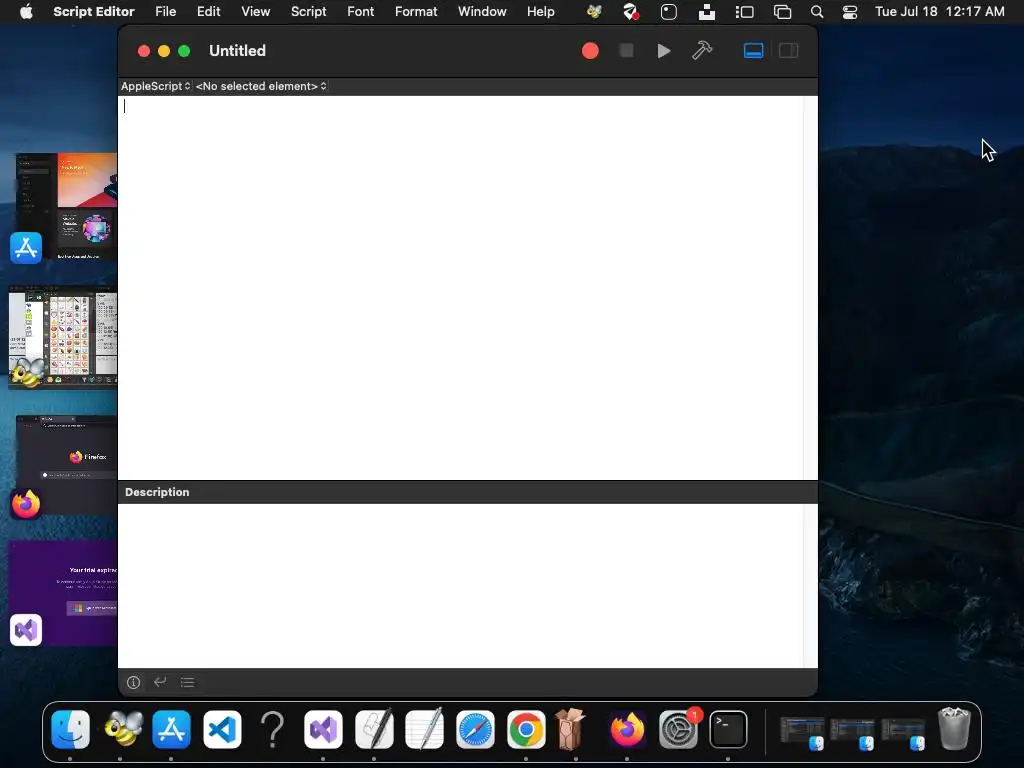This screenshot has height=768, width=1024.
Task: Open Terminal from the Dock
Action: point(728,729)
